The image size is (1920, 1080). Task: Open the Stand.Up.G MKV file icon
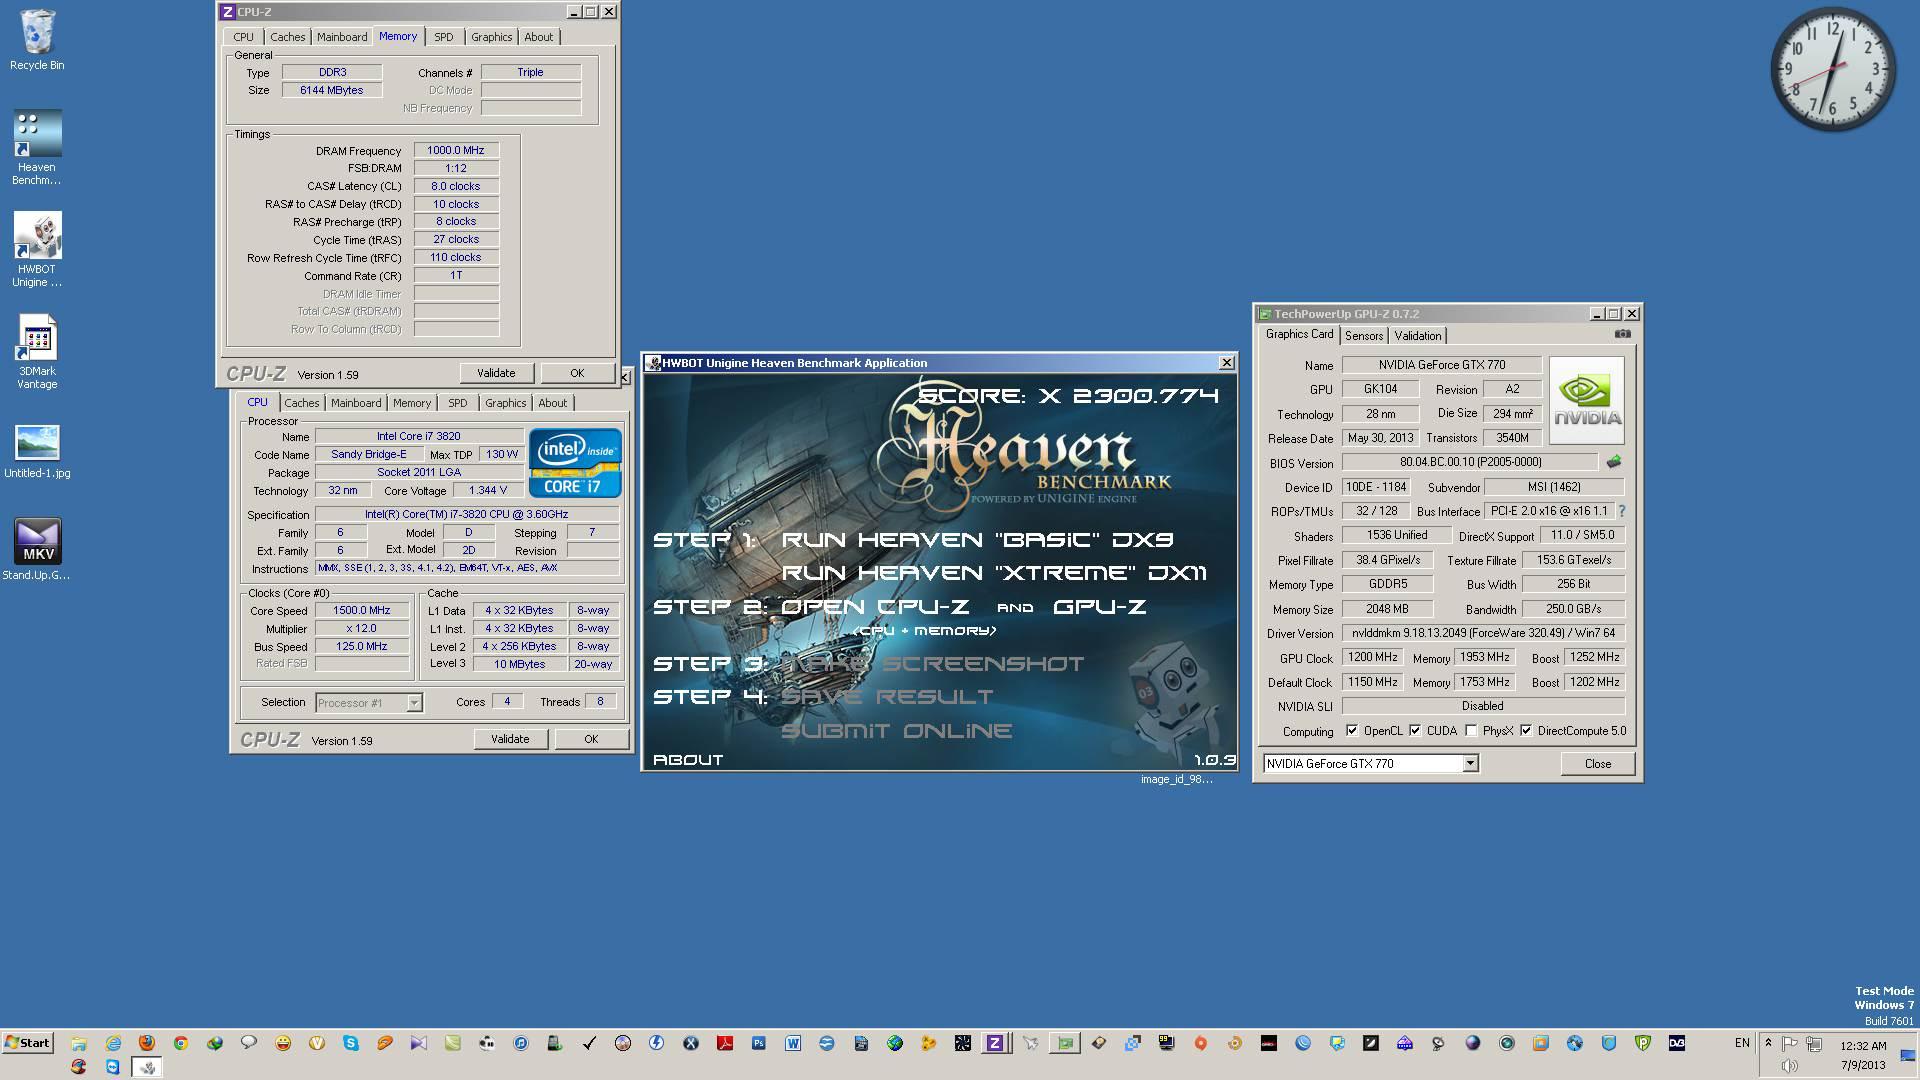pyautogui.click(x=37, y=549)
